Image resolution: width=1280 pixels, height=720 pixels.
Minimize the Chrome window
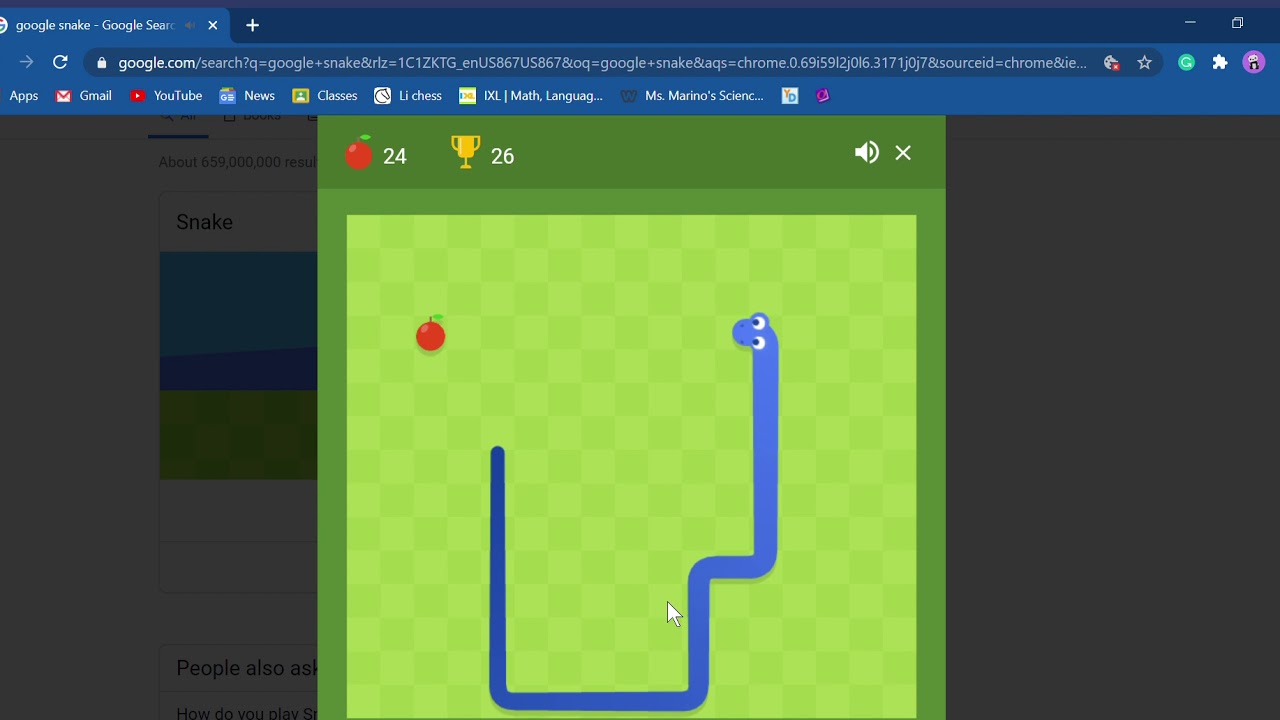coord(1190,22)
